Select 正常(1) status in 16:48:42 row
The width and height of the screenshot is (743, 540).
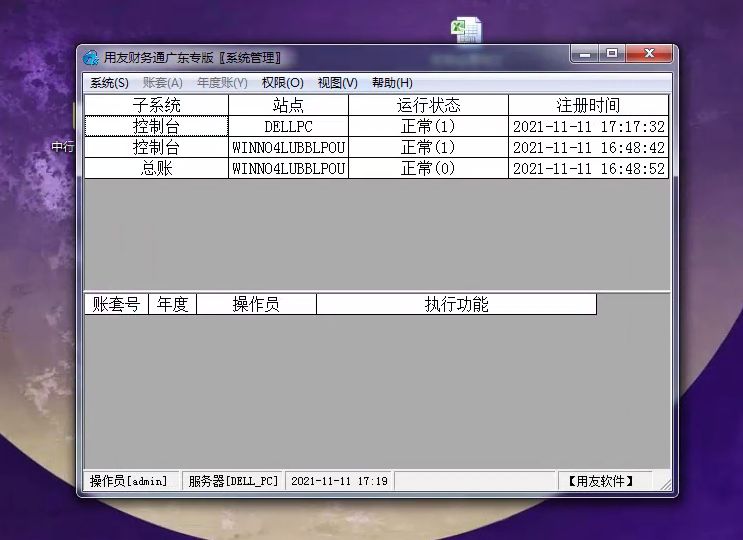428,147
